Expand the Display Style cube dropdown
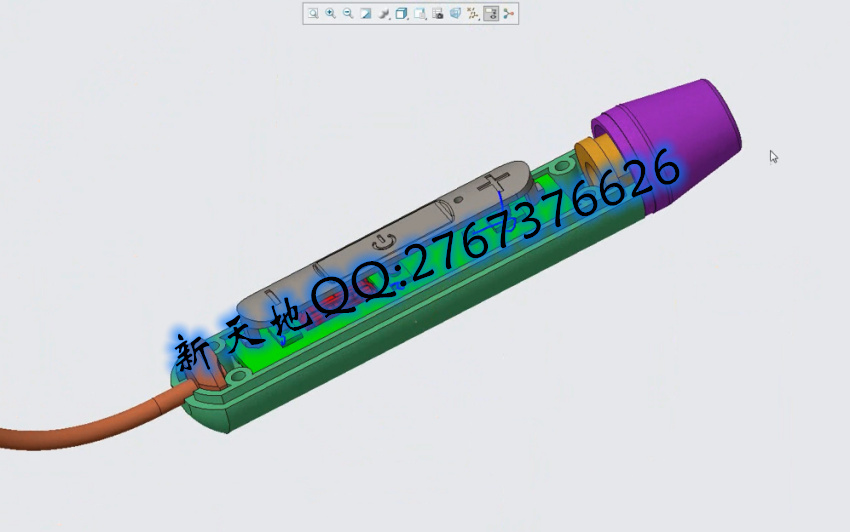The image size is (850, 532). tap(402, 14)
